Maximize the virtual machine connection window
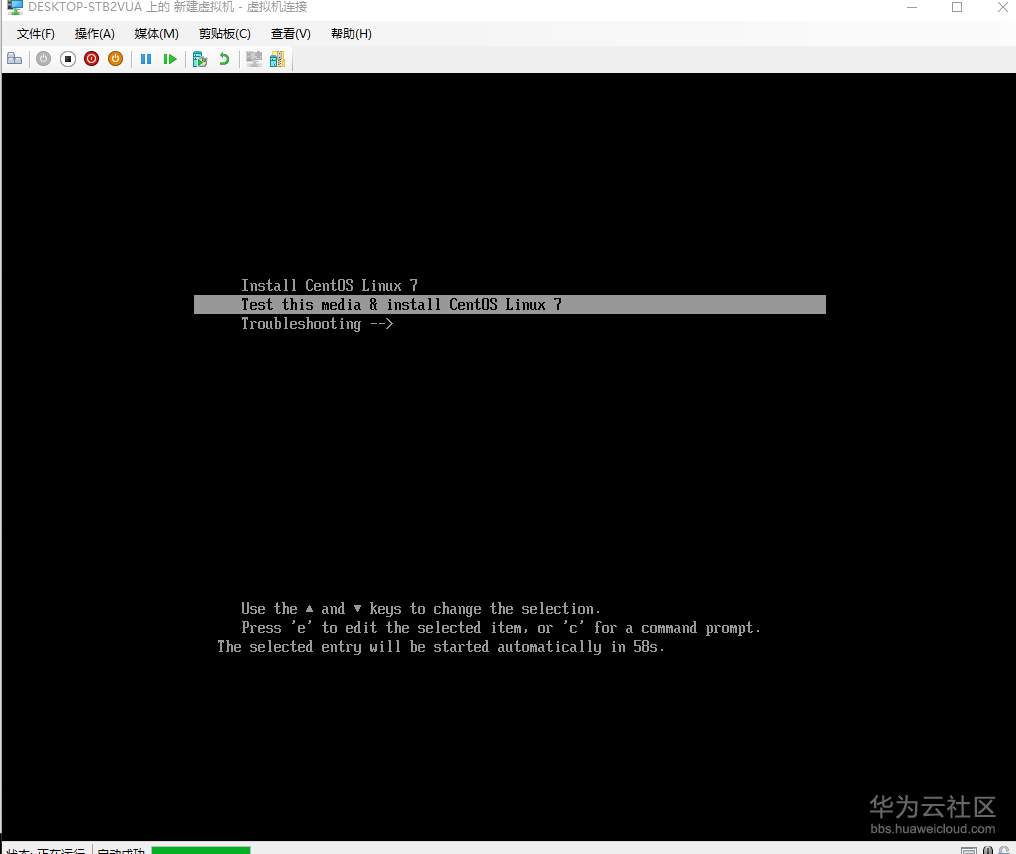 tap(957, 7)
